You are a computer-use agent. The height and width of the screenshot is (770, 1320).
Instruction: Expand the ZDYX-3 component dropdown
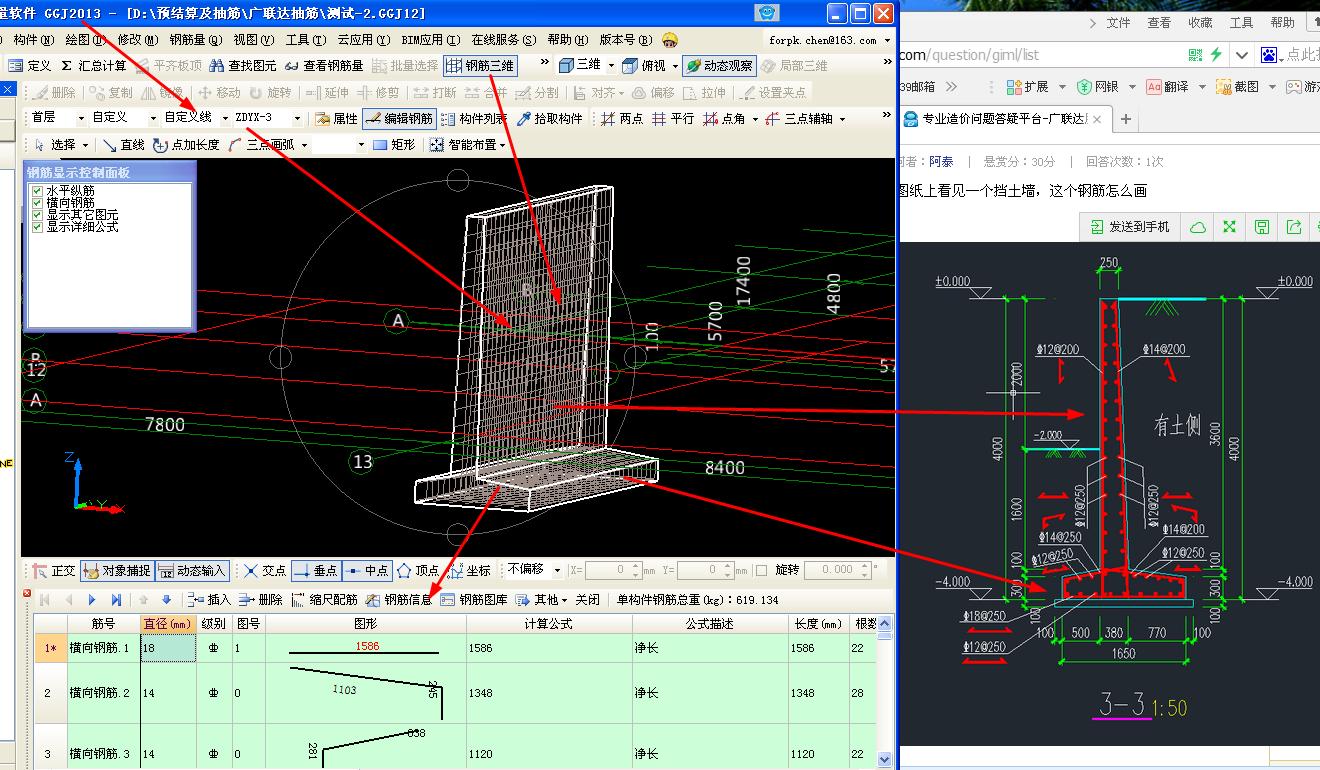[x=298, y=118]
